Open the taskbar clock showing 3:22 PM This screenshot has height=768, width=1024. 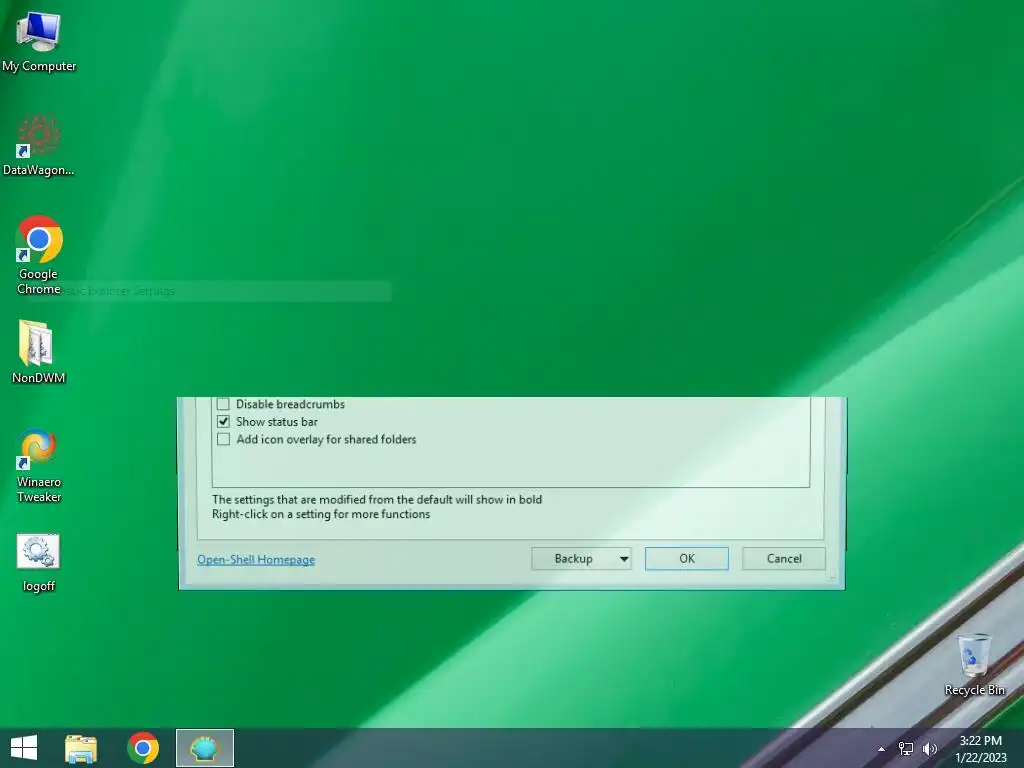coord(981,749)
